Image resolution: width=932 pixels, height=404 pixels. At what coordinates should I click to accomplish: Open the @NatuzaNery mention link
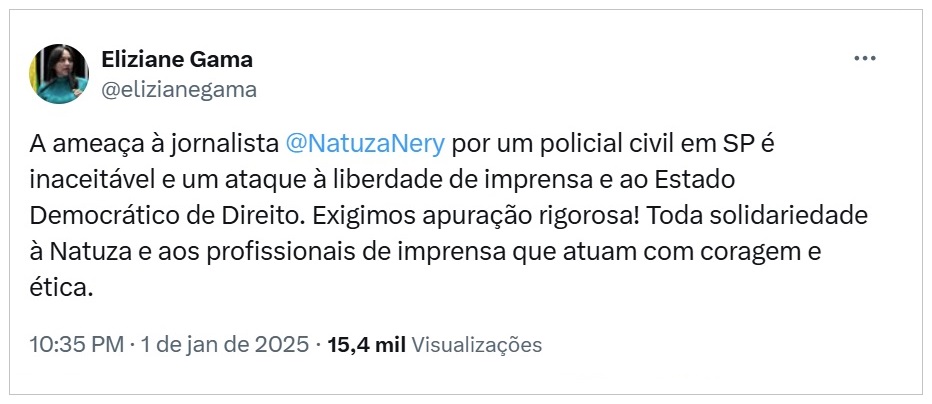tap(365, 143)
